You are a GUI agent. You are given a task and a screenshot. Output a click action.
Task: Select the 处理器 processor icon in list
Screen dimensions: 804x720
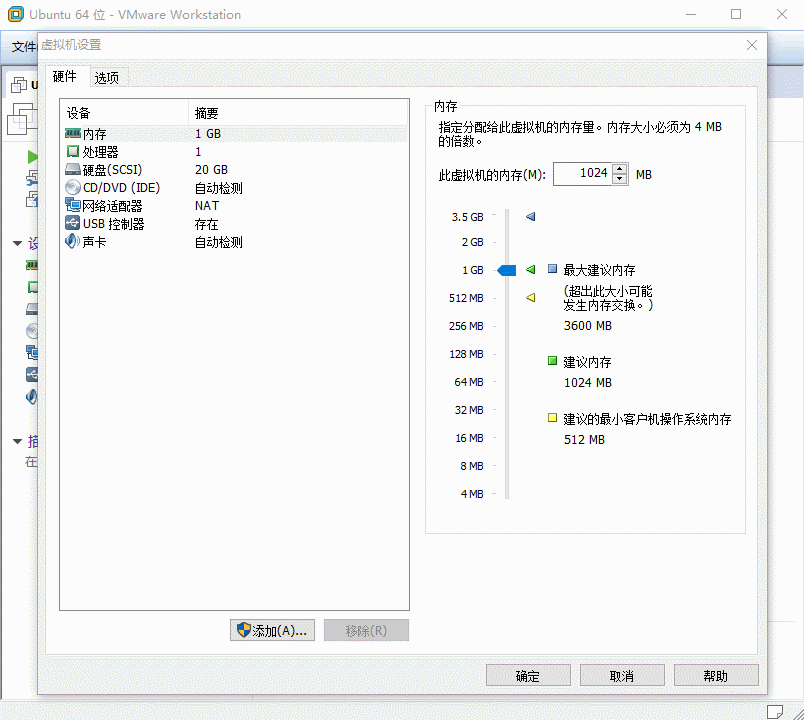72,152
